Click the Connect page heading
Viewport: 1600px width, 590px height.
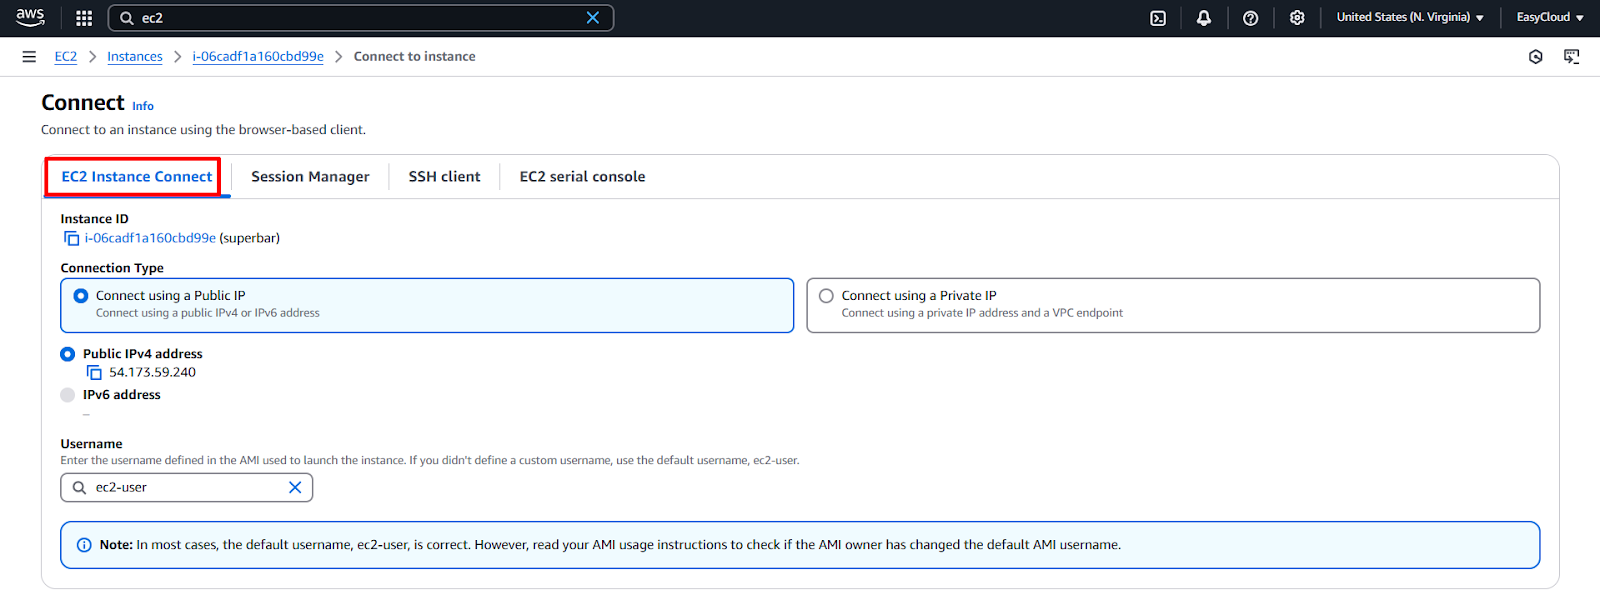click(83, 103)
